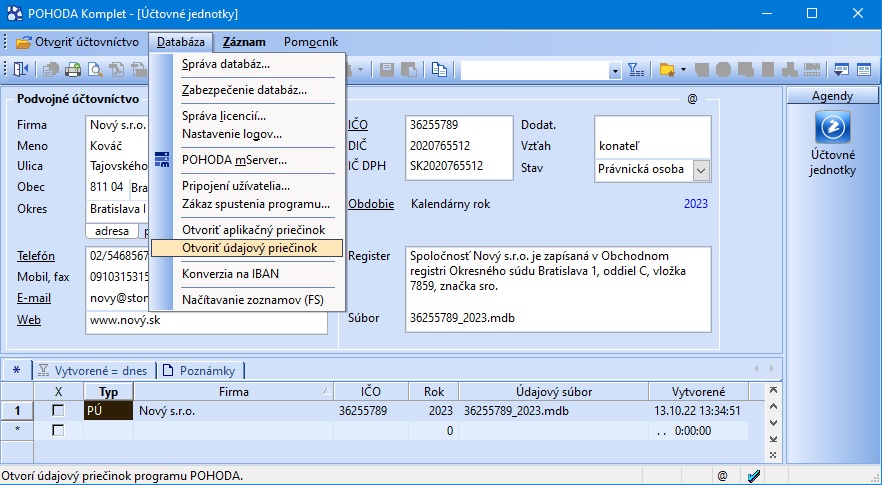Open the Záznam menu
Screen dimensions: 882x485
tap(244, 42)
